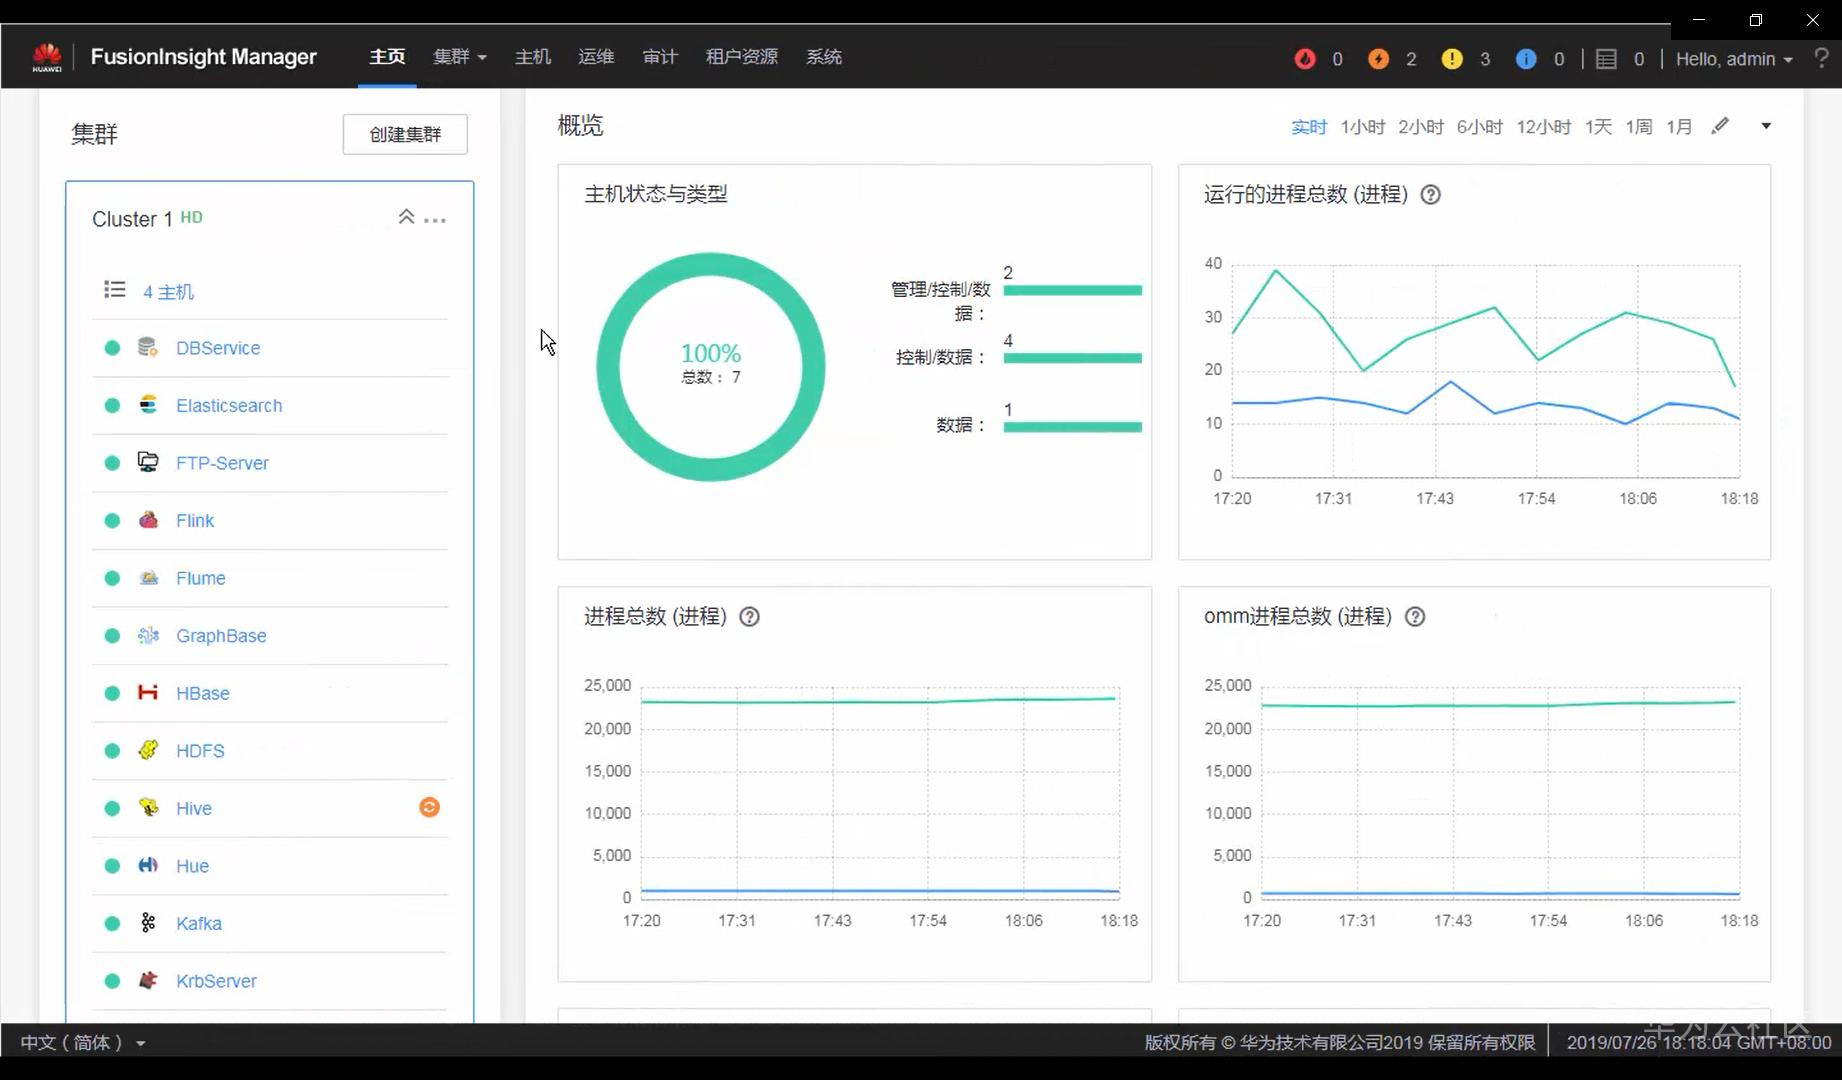
Task: Open the 审计 menu
Action: pyautogui.click(x=660, y=57)
